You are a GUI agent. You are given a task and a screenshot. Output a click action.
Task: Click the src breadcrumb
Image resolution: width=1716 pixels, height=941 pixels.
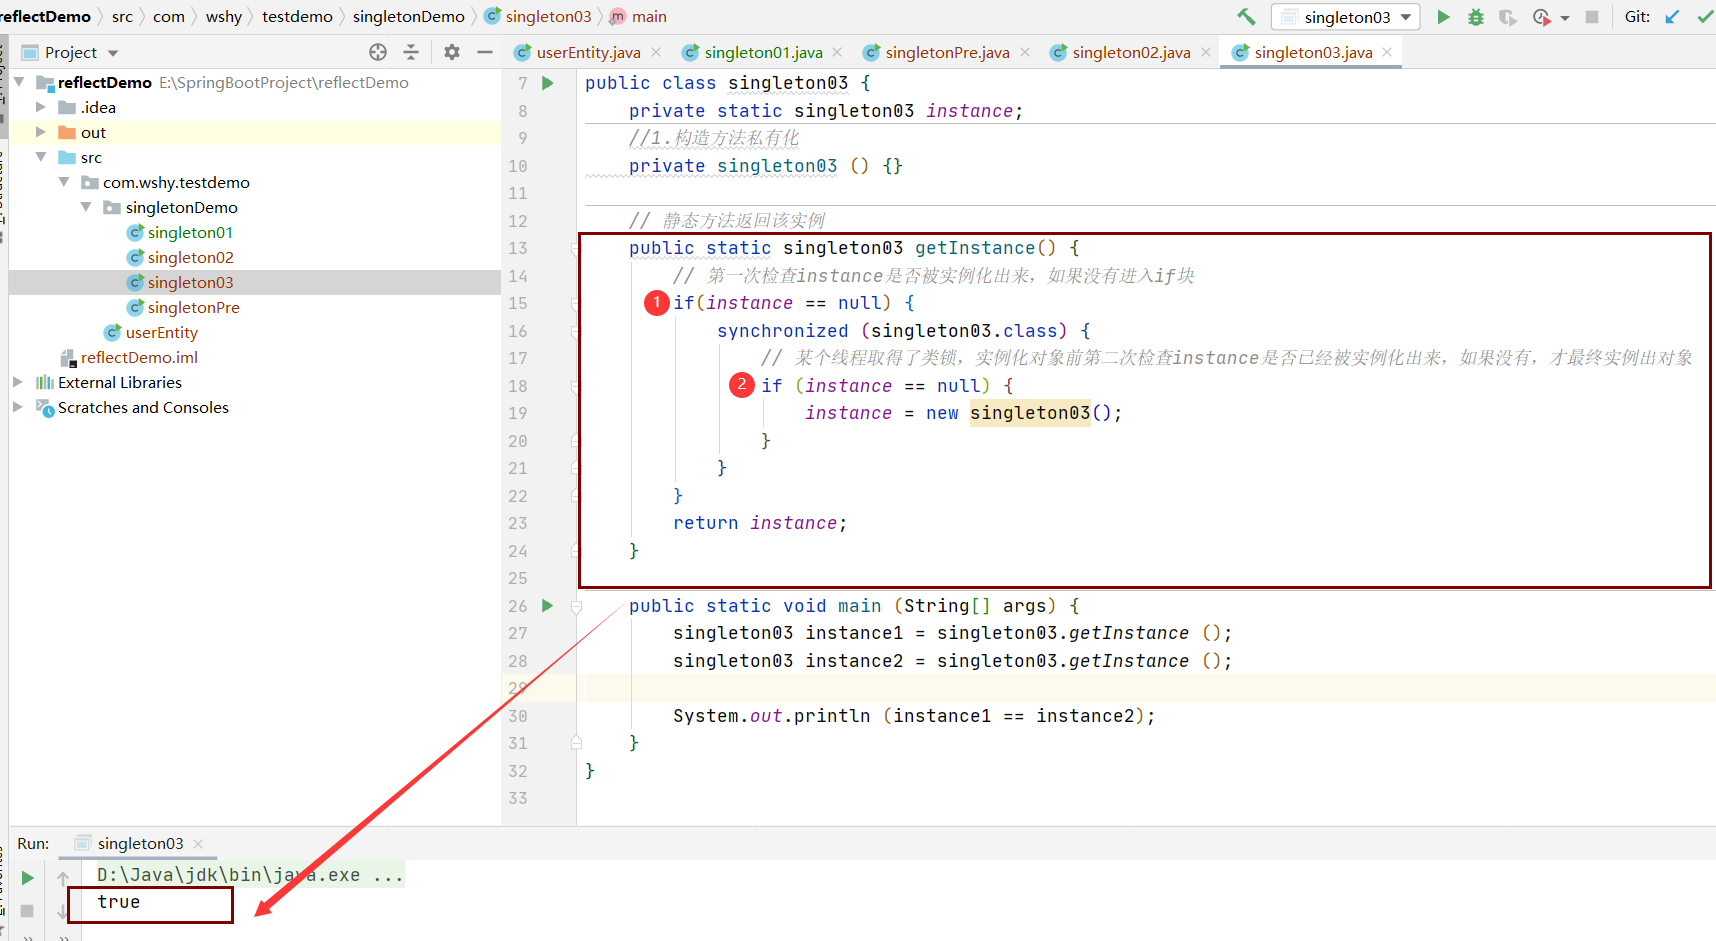click(x=122, y=17)
